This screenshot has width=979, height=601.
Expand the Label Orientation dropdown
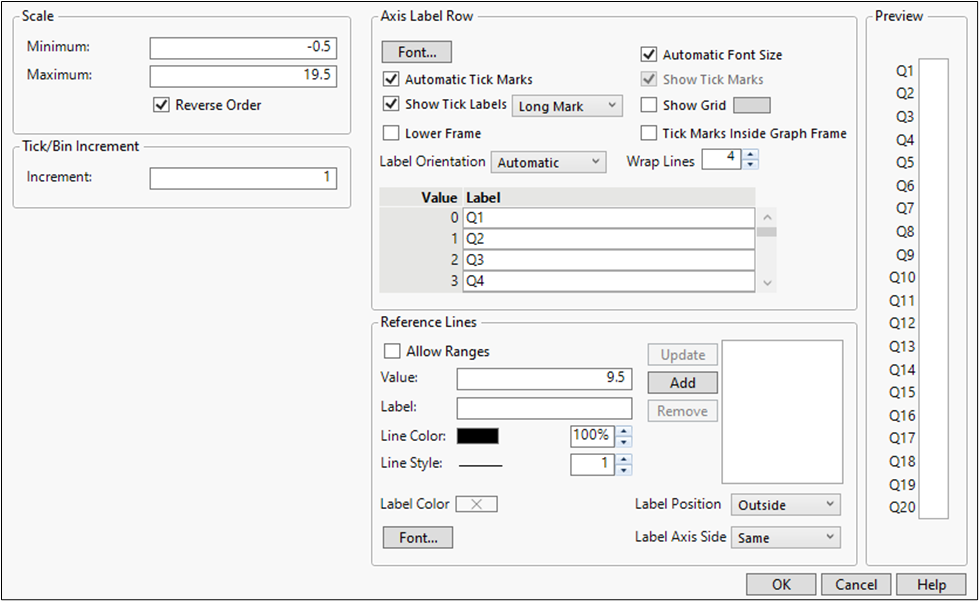pos(548,162)
